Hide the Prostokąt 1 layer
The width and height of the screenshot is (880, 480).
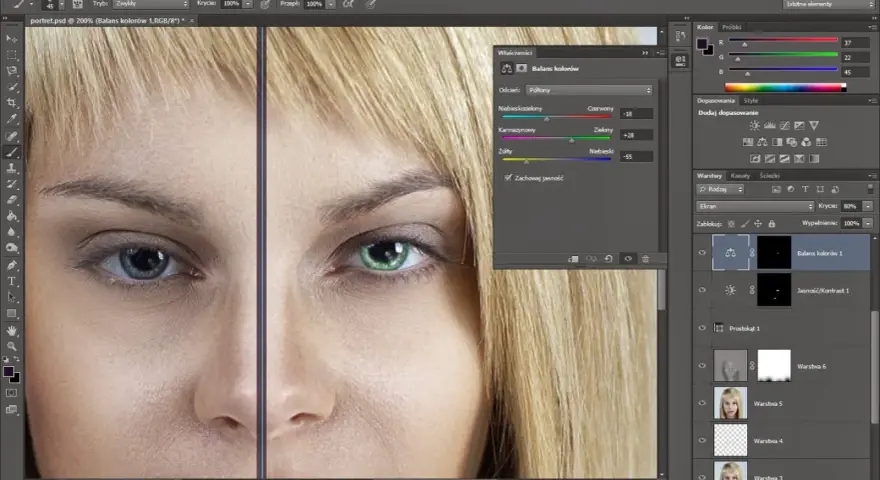702,328
